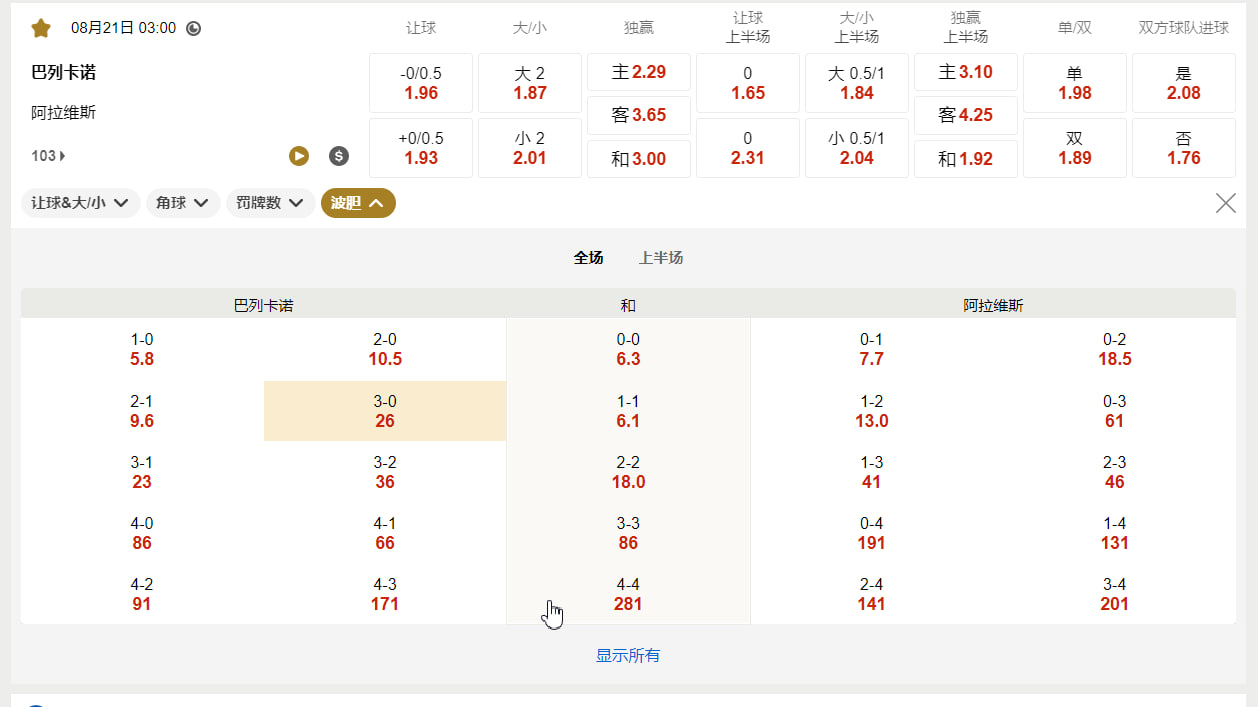Pick correct score 2-1 at 9.6
Image resolution: width=1258 pixels, height=707 pixels.
[x=142, y=411]
